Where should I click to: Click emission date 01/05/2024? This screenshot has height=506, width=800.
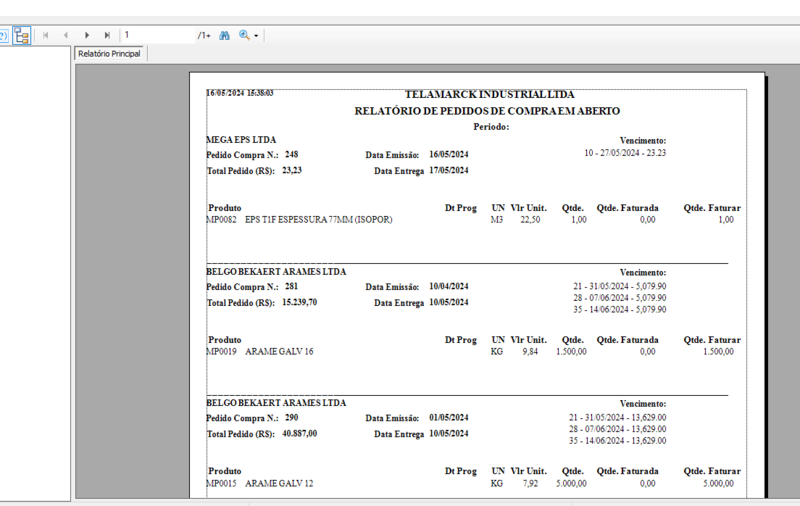point(448,418)
